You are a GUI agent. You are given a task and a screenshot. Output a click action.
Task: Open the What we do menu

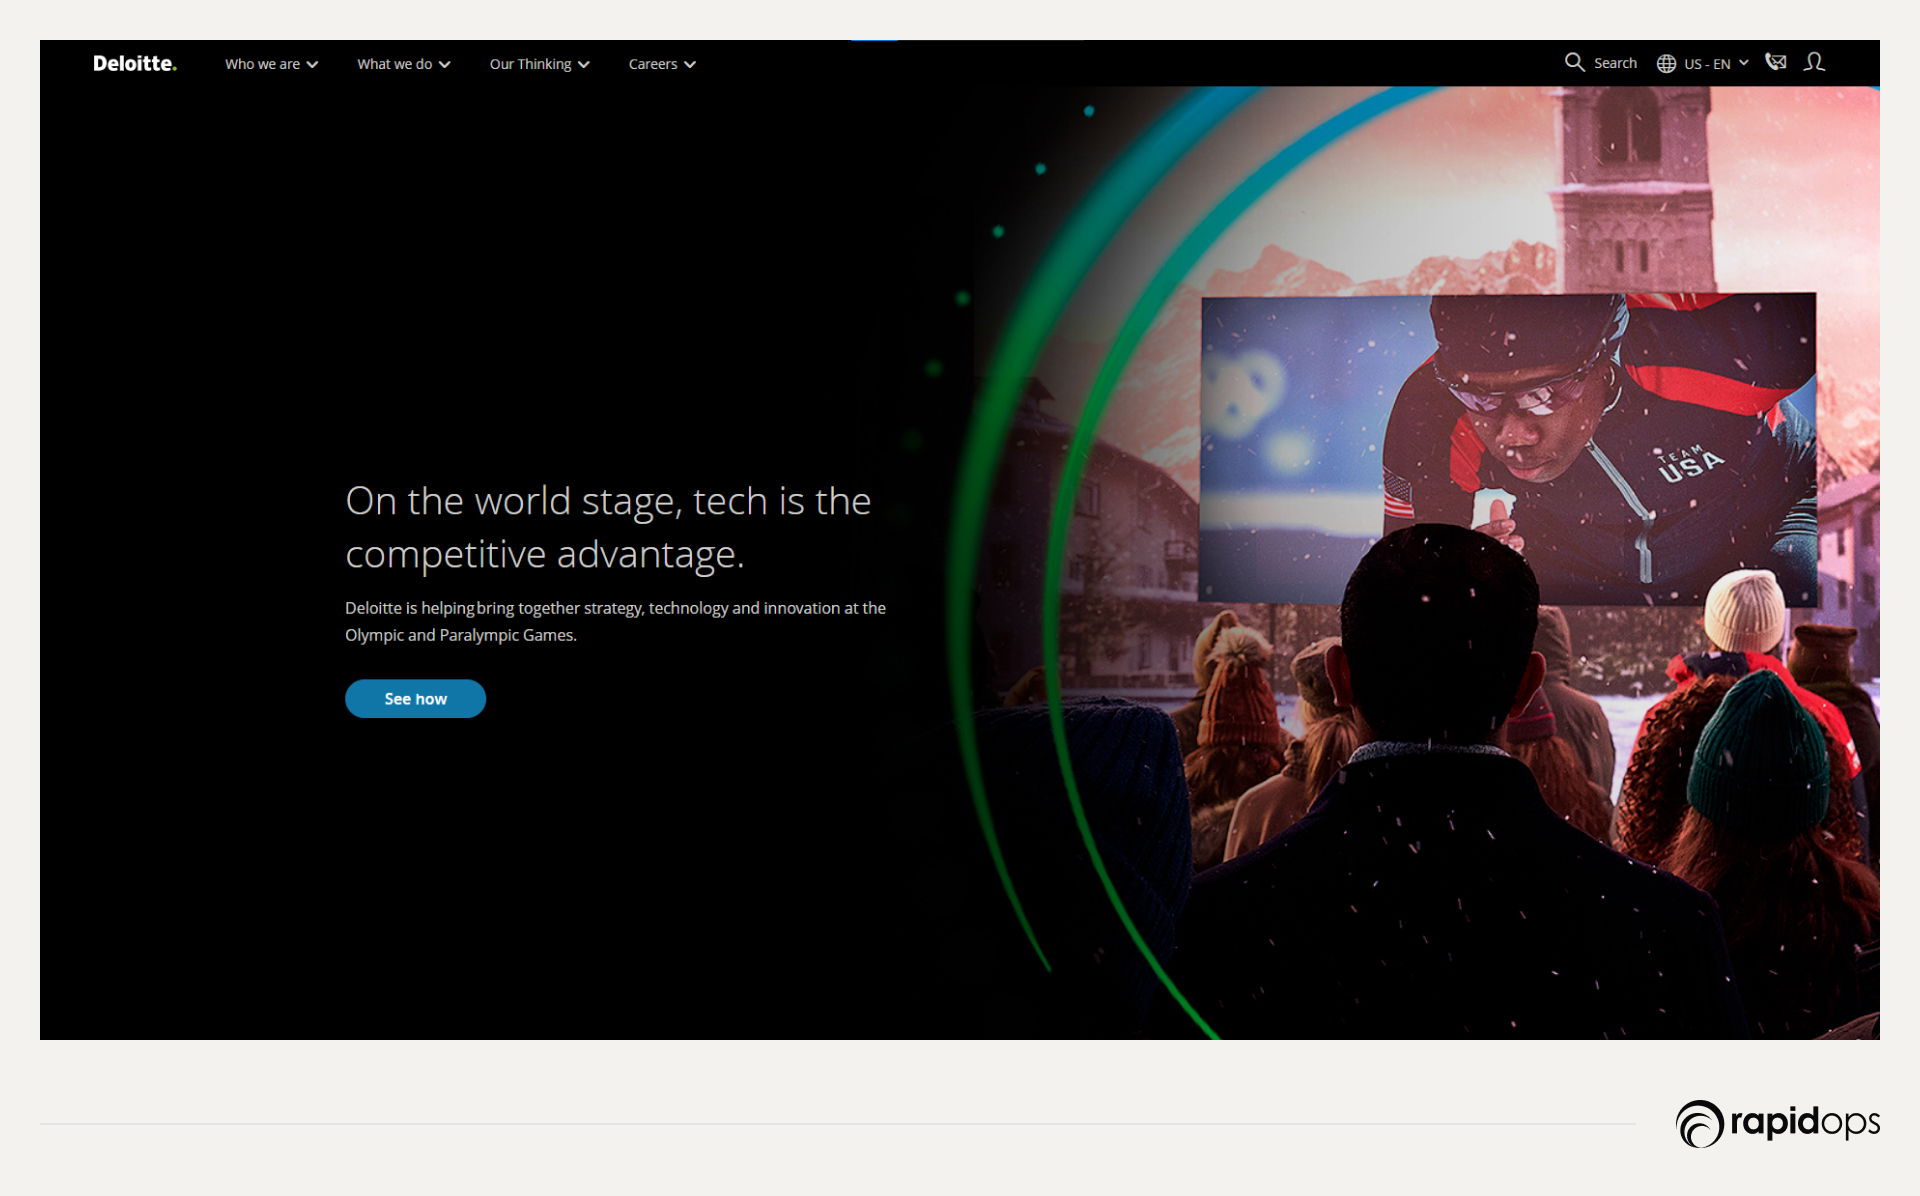(x=394, y=64)
